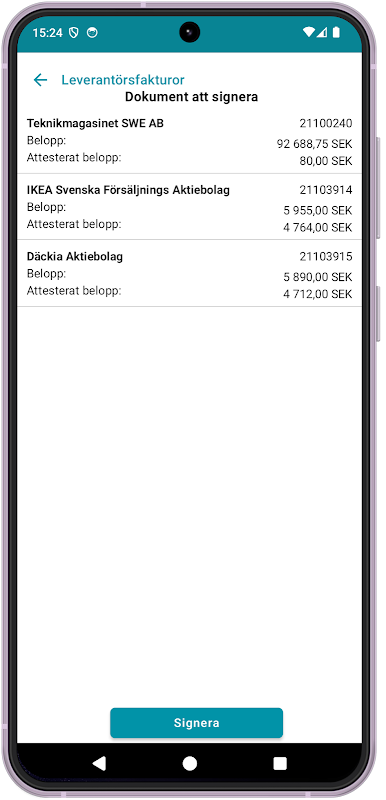Tap the round face status bar icon
386x800 pixels.
click(92, 33)
